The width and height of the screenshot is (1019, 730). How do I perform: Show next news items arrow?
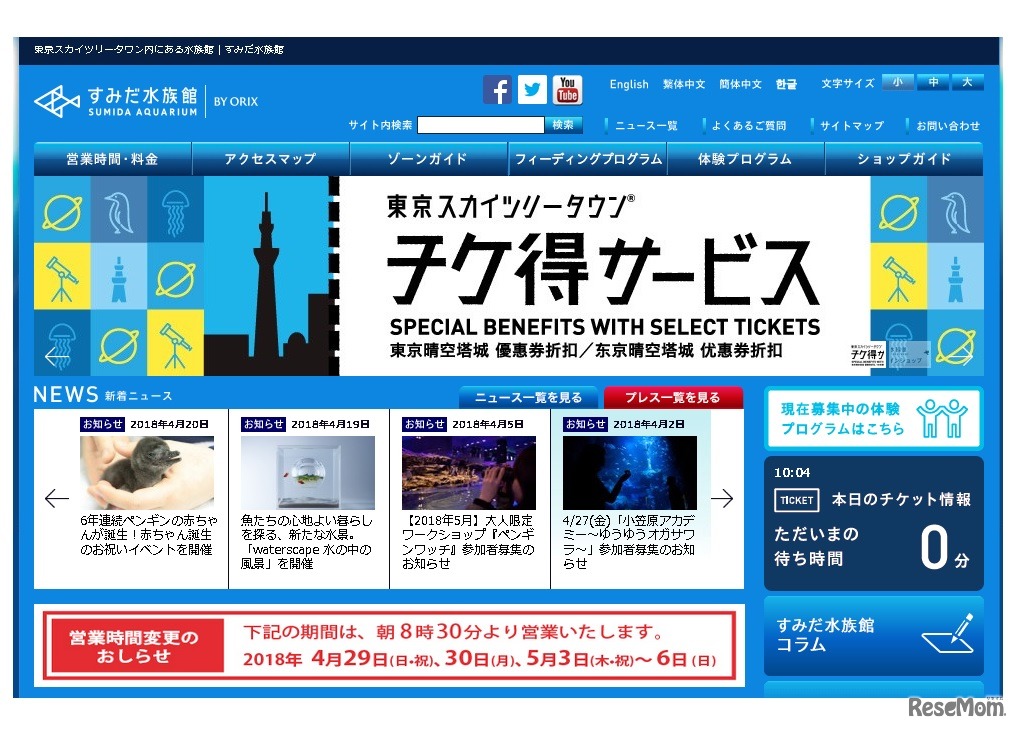pyautogui.click(x=721, y=498)
